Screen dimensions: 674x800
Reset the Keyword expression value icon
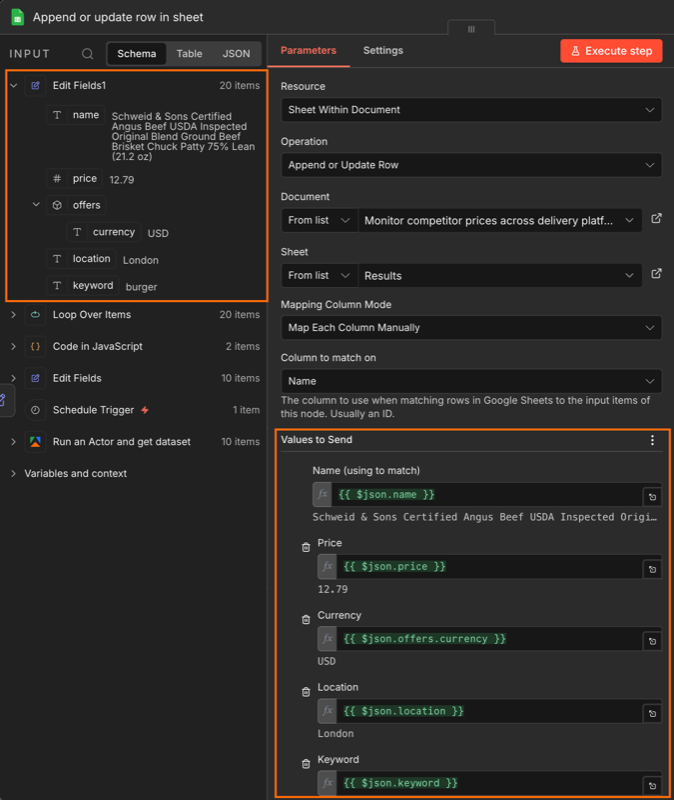pyautogui.click(x=652, y=786)
